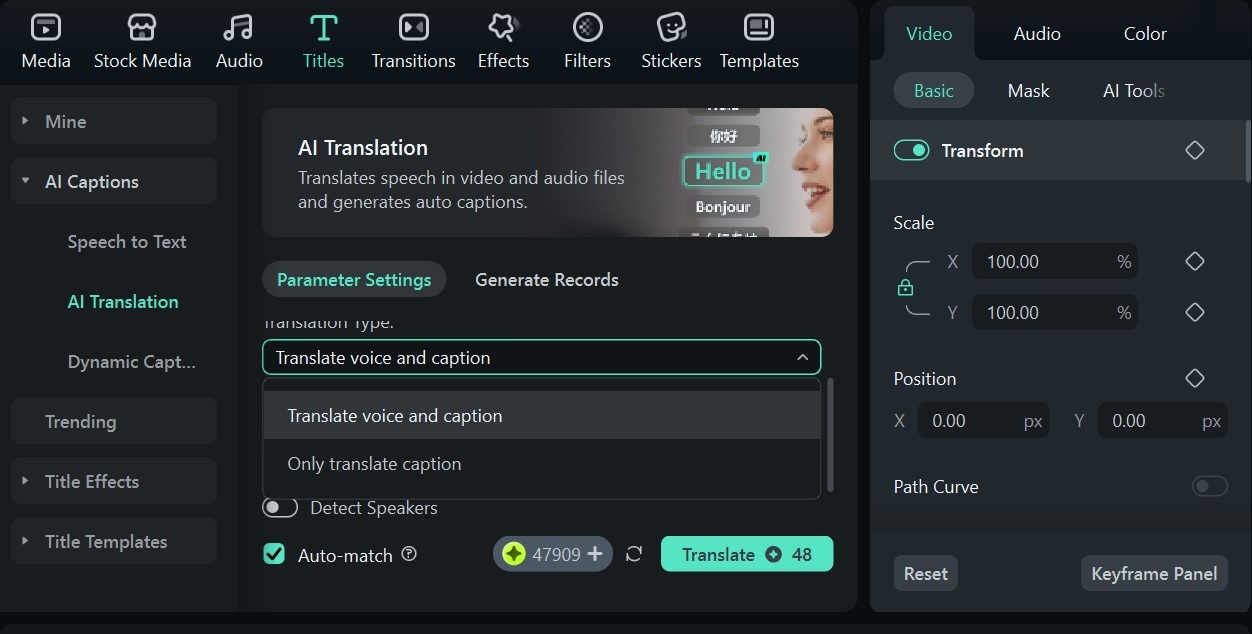Uncheck the Auto-match checkbox

(x=274, y=554)
